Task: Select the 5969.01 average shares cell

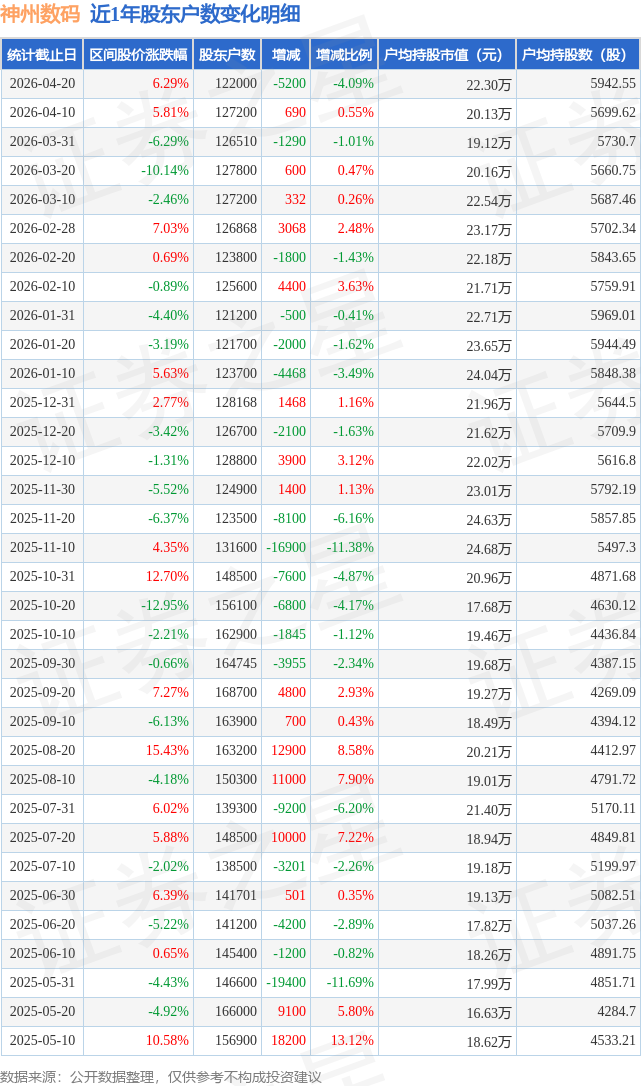Action: click(x=613, y=316)
